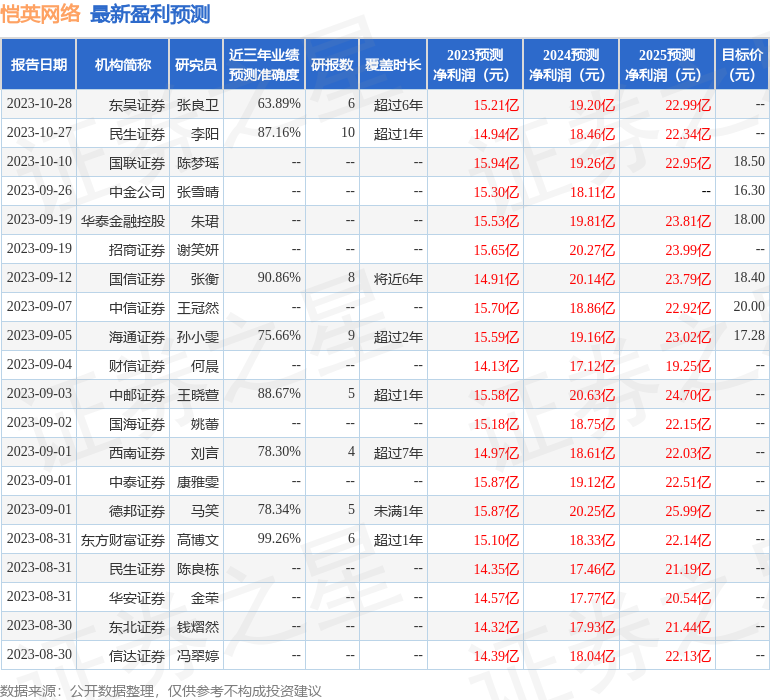Click the date 2023-08-30 in 信达证券 row
The height and width of the screenshot is (700, 770).
pos(39,654)
